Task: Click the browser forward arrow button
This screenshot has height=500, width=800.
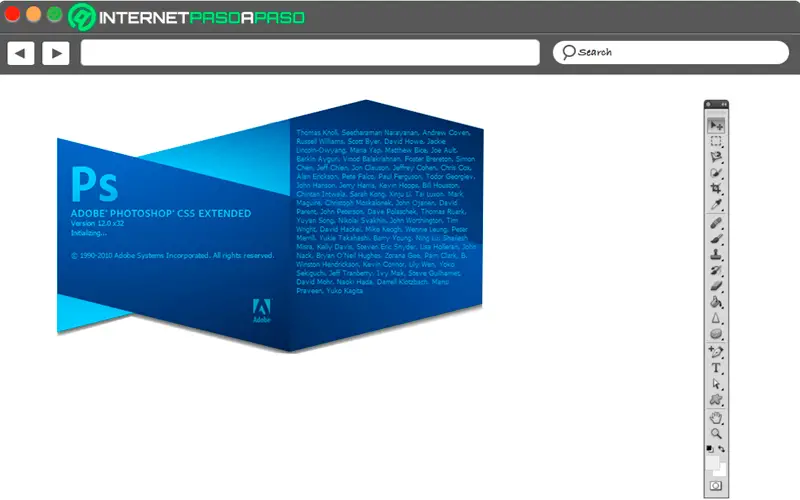Action: click(56, 53)
